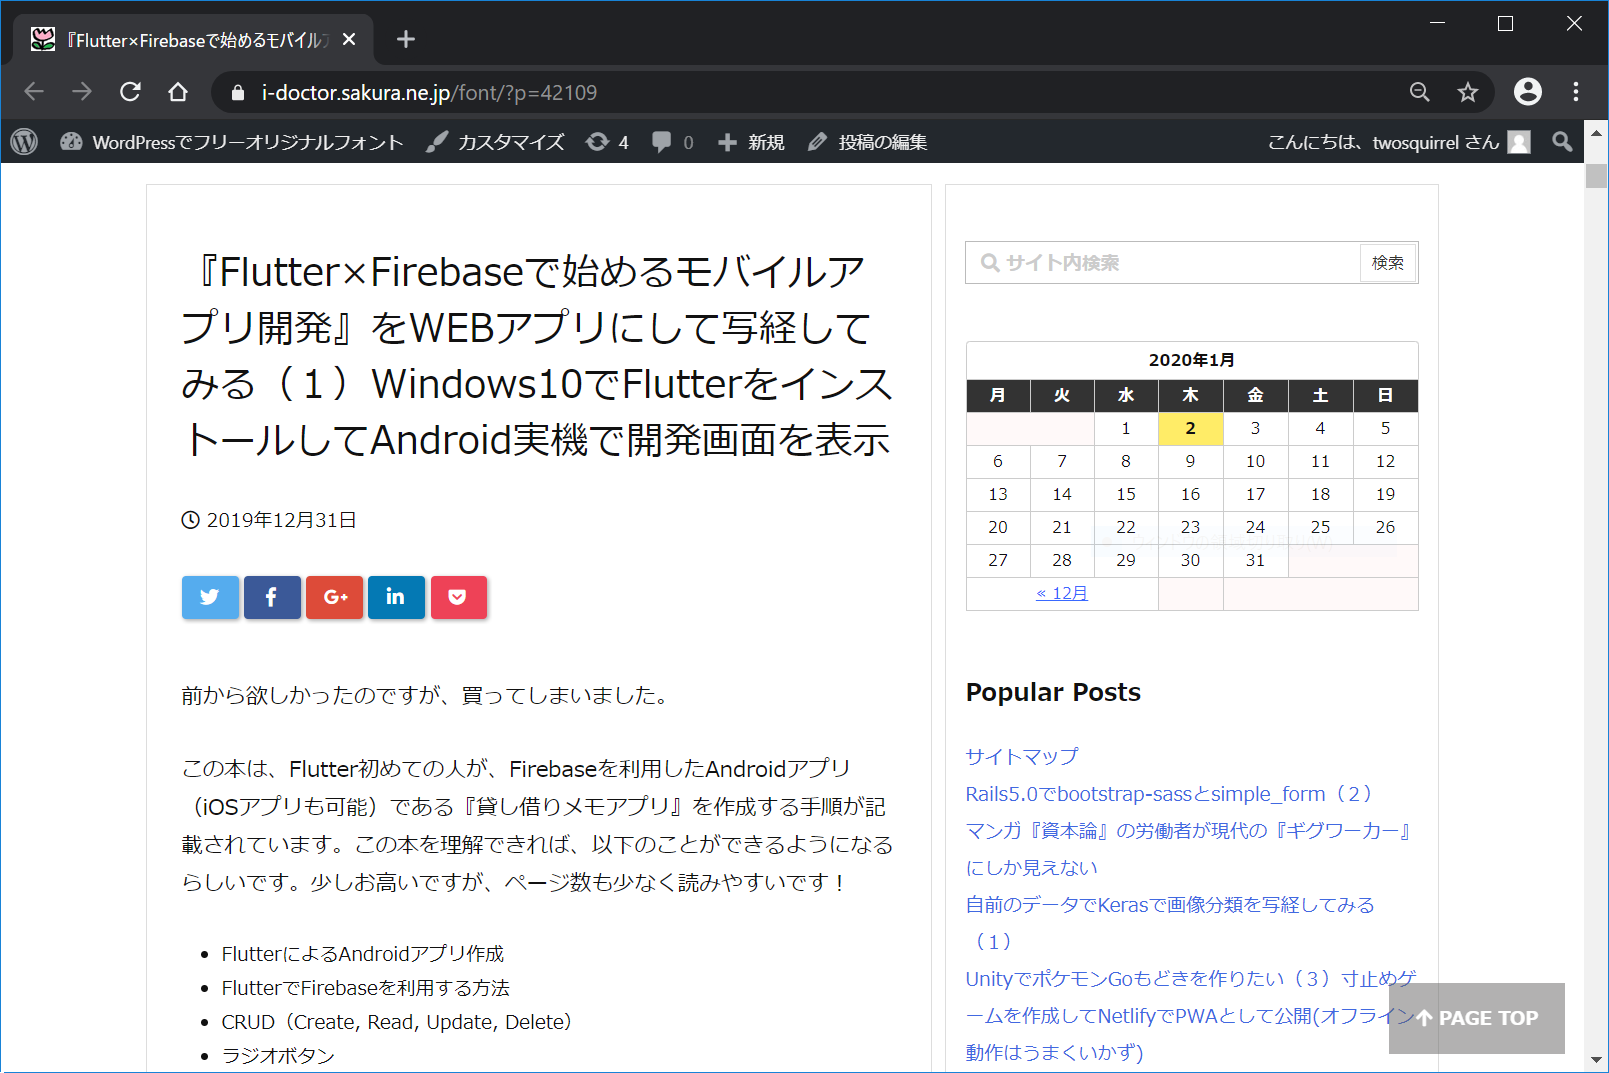Go to previous month « 12月
1609x1073 pixels.
pos(1061,593)
